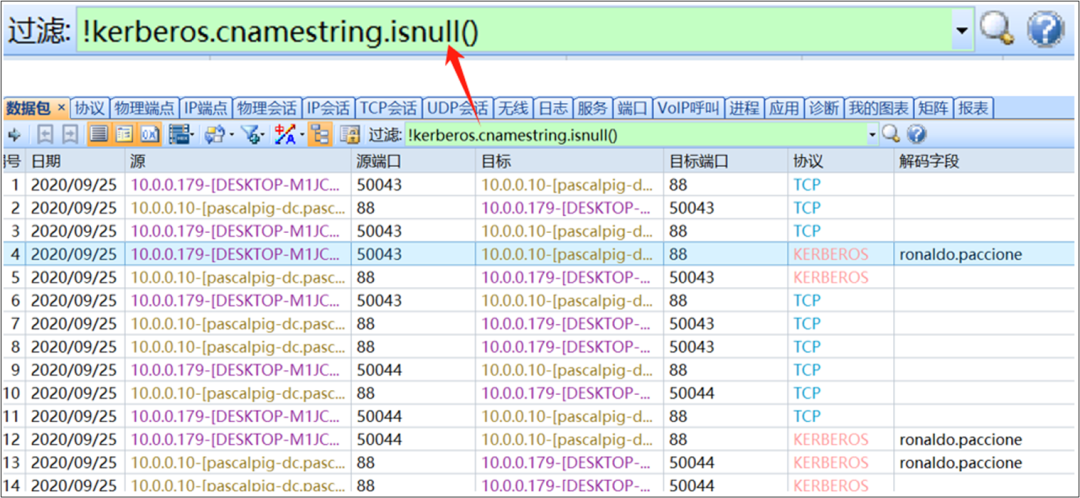This screenshot has width=1080, height=498.
Task: Switch to the TCP会话 tab
Action: tap(388, 108)
